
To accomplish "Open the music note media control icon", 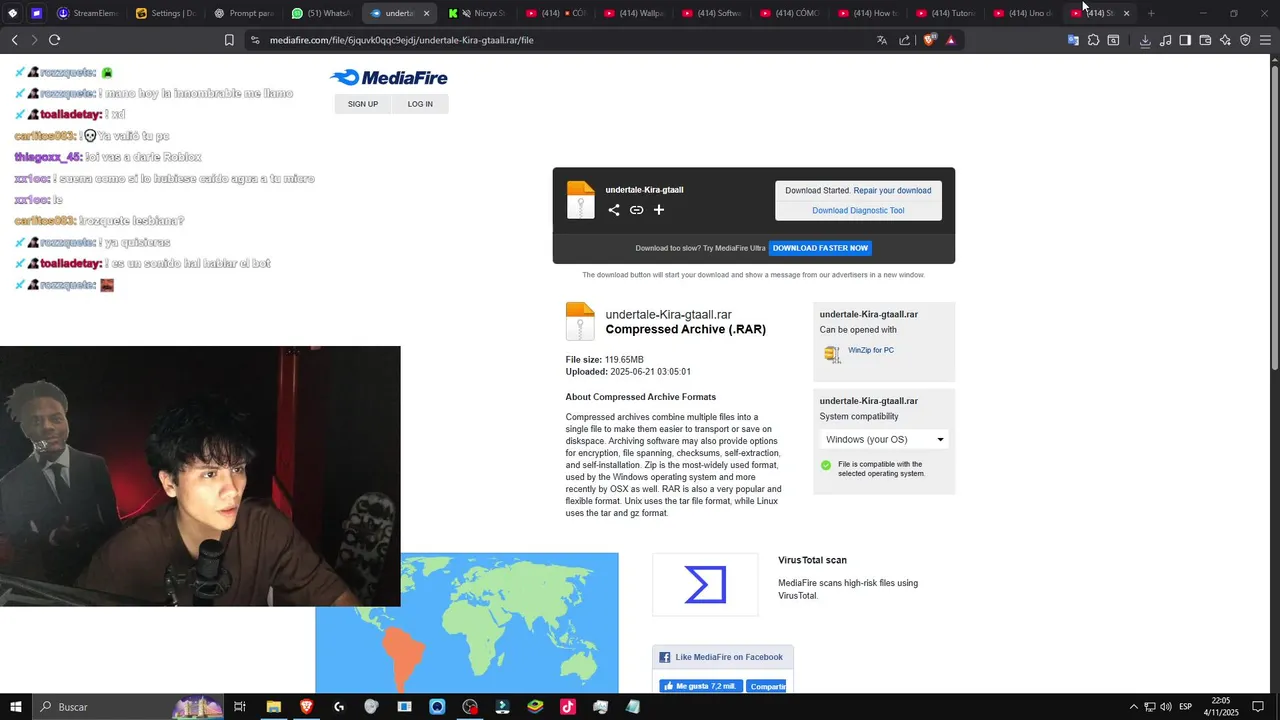I will [1165, 40].
